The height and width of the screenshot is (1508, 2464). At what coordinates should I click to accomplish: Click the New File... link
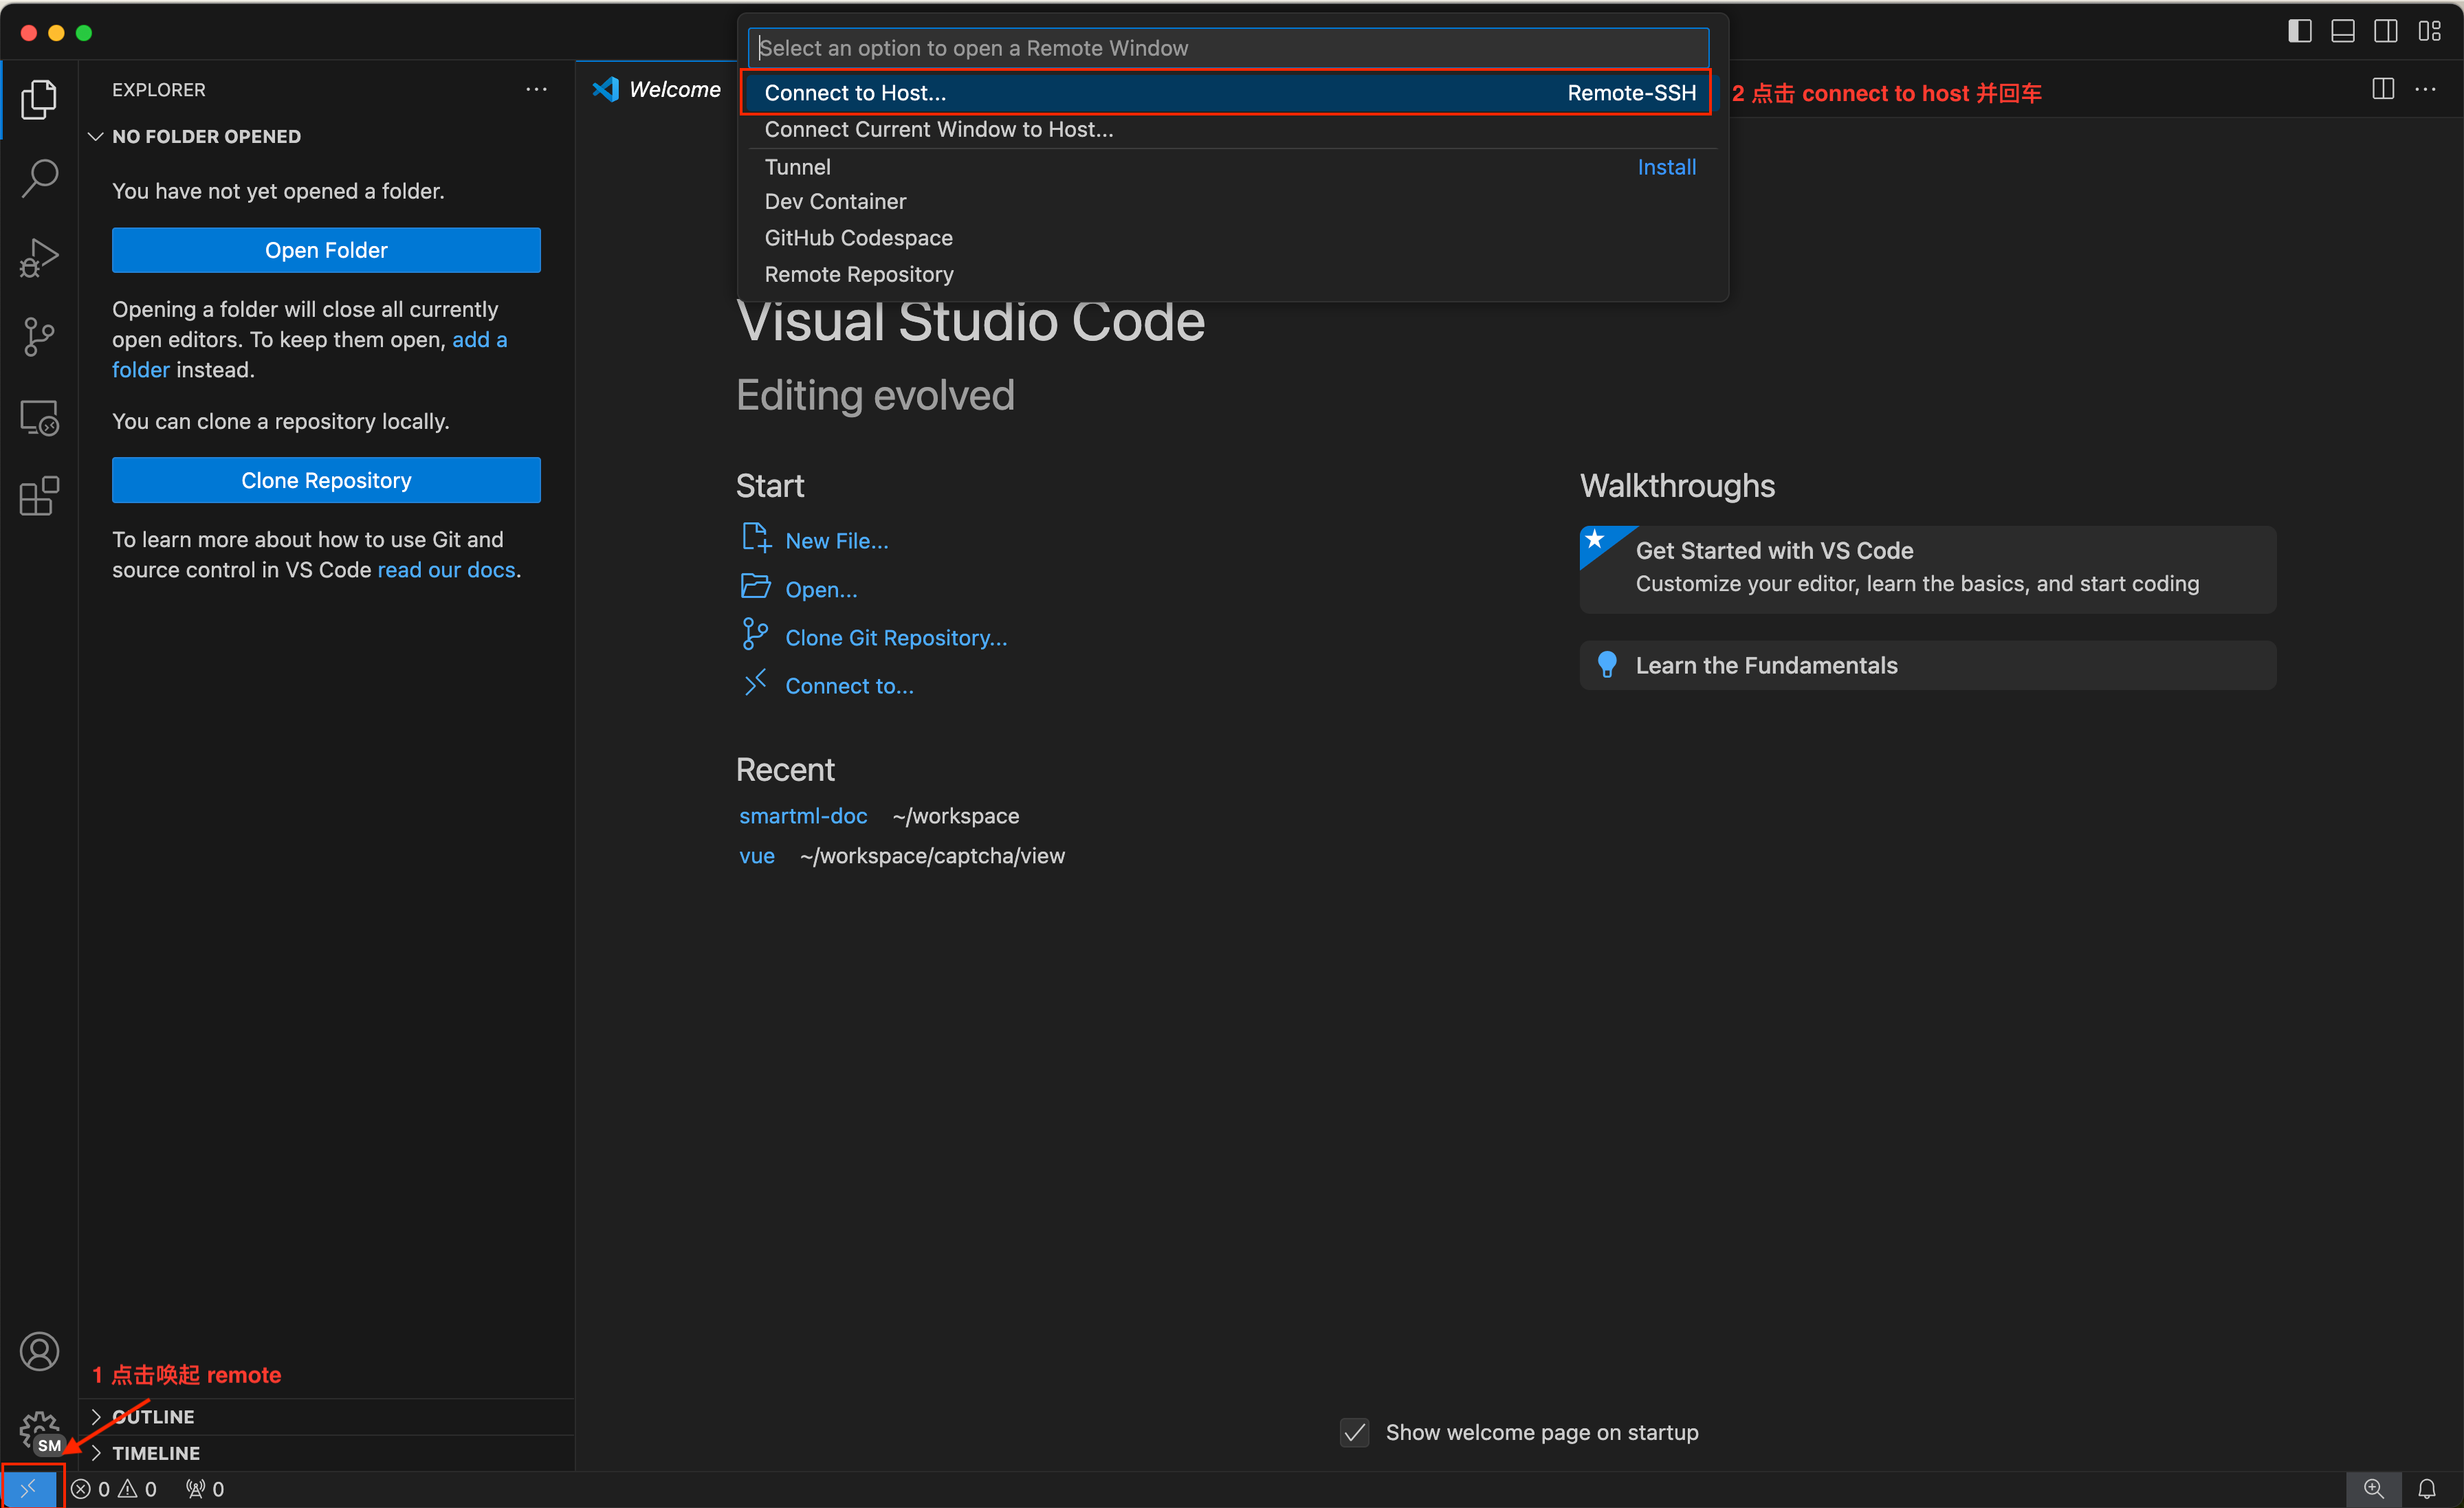(836, 541)
